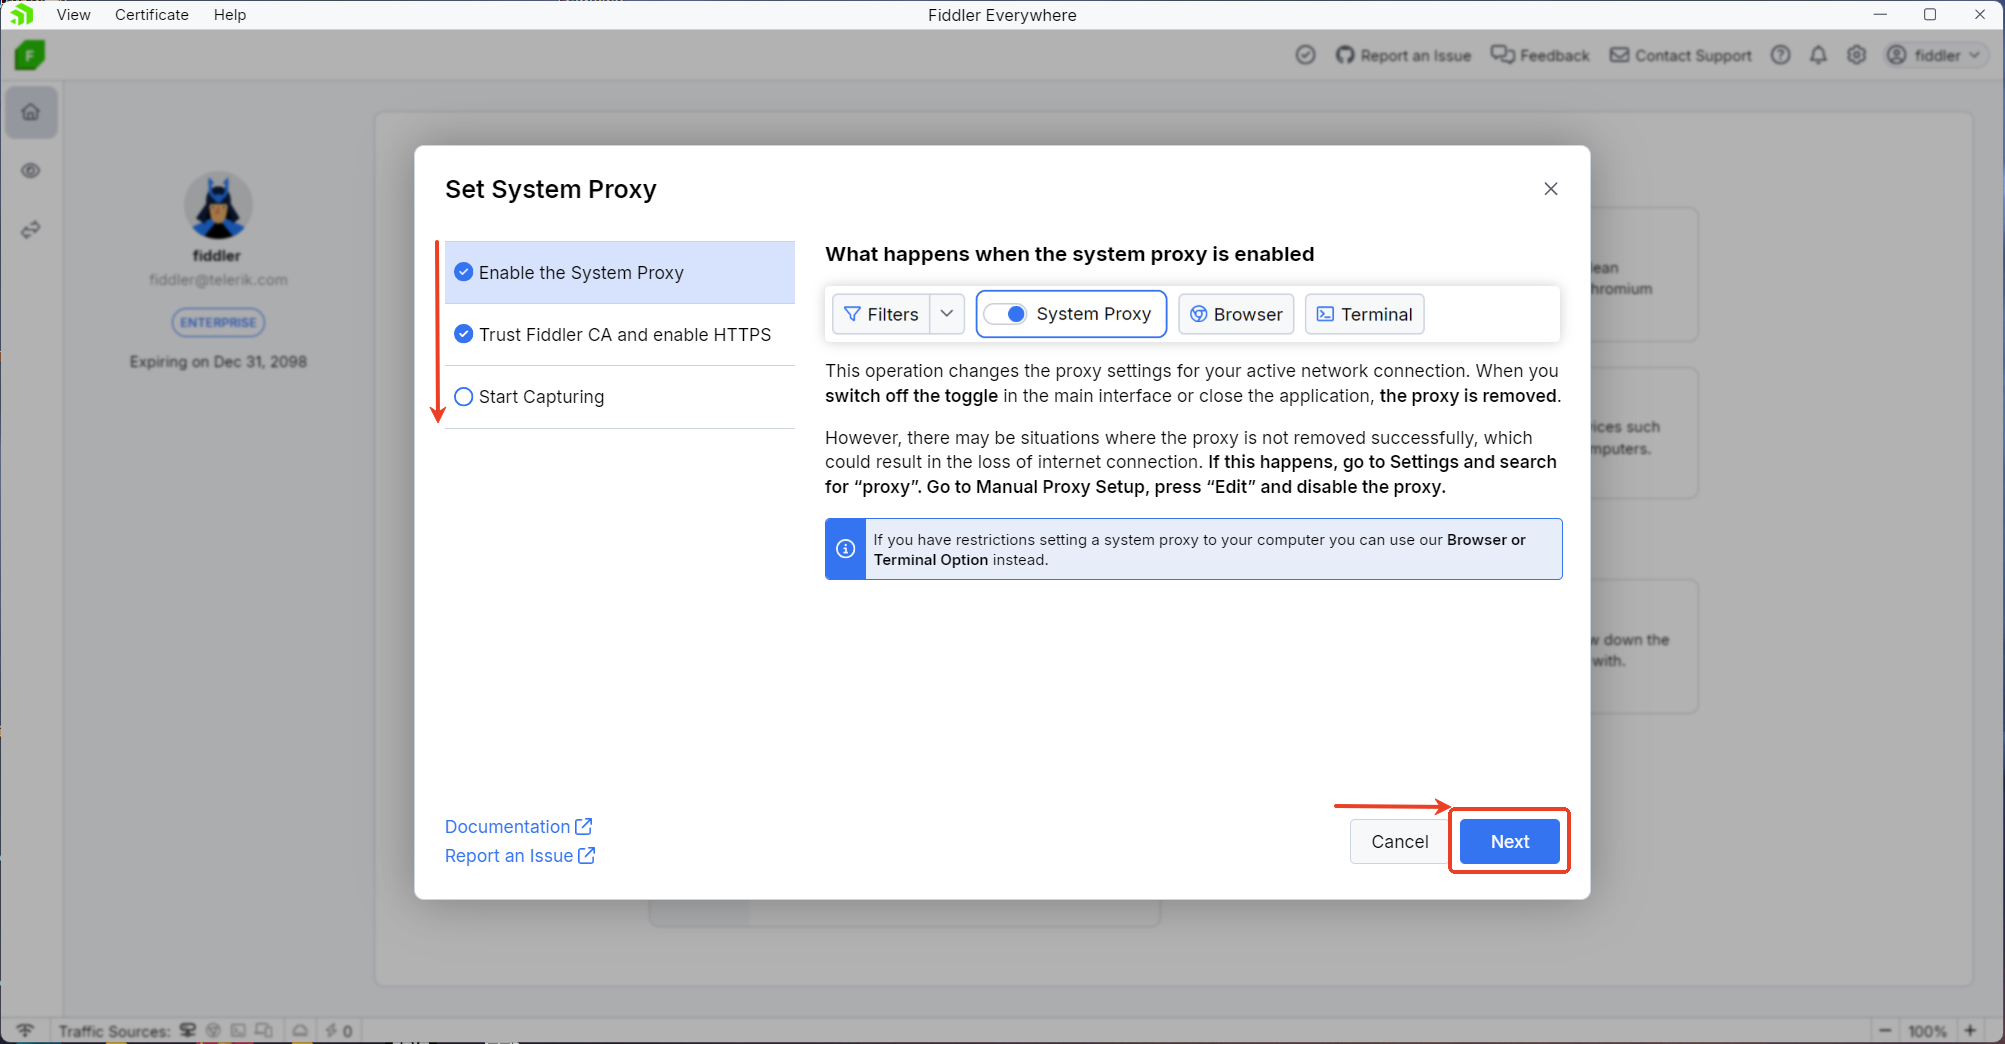Open the View menu

pos(74,15)
